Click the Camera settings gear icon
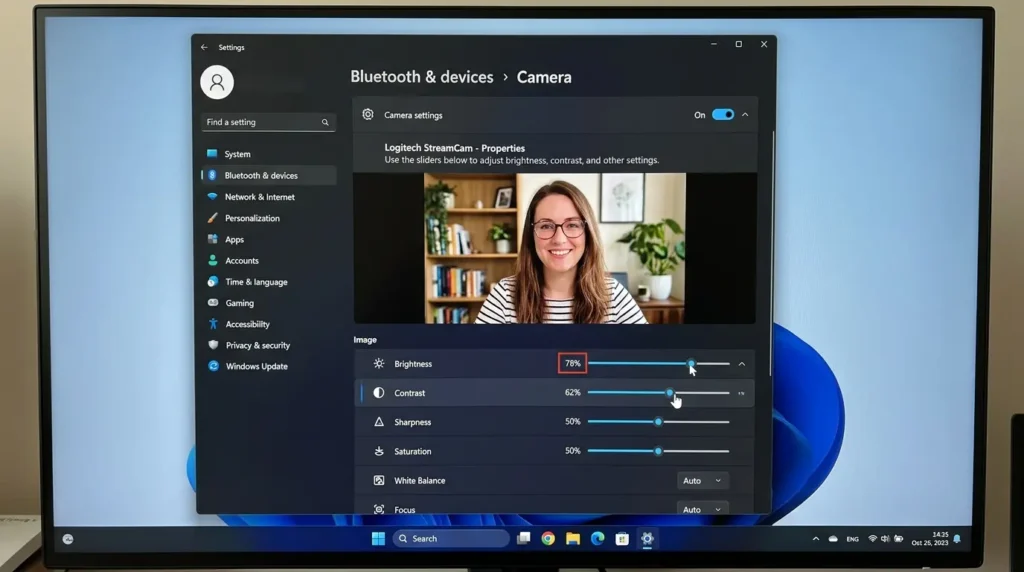Image resolution: width=1024 pixels, height=572 pixels. click(x=368, y=114)
